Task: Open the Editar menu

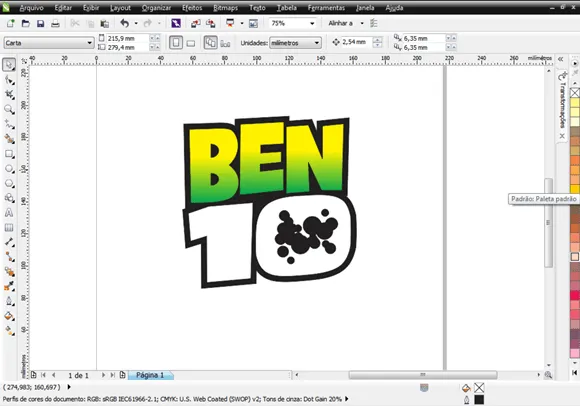Action: tap(63, 8)
